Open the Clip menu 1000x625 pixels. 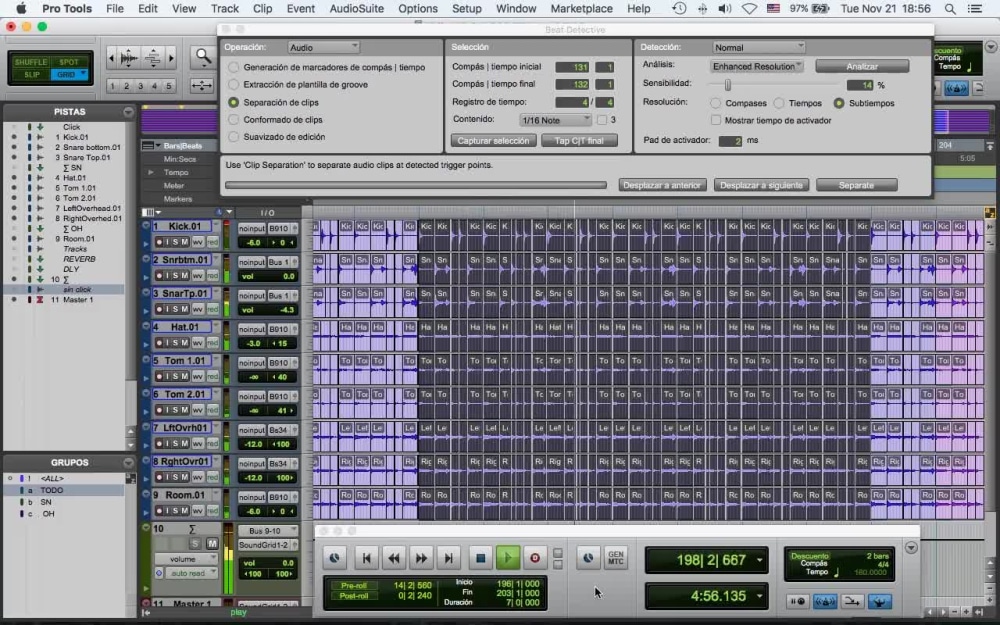click(x=262, y=9)
